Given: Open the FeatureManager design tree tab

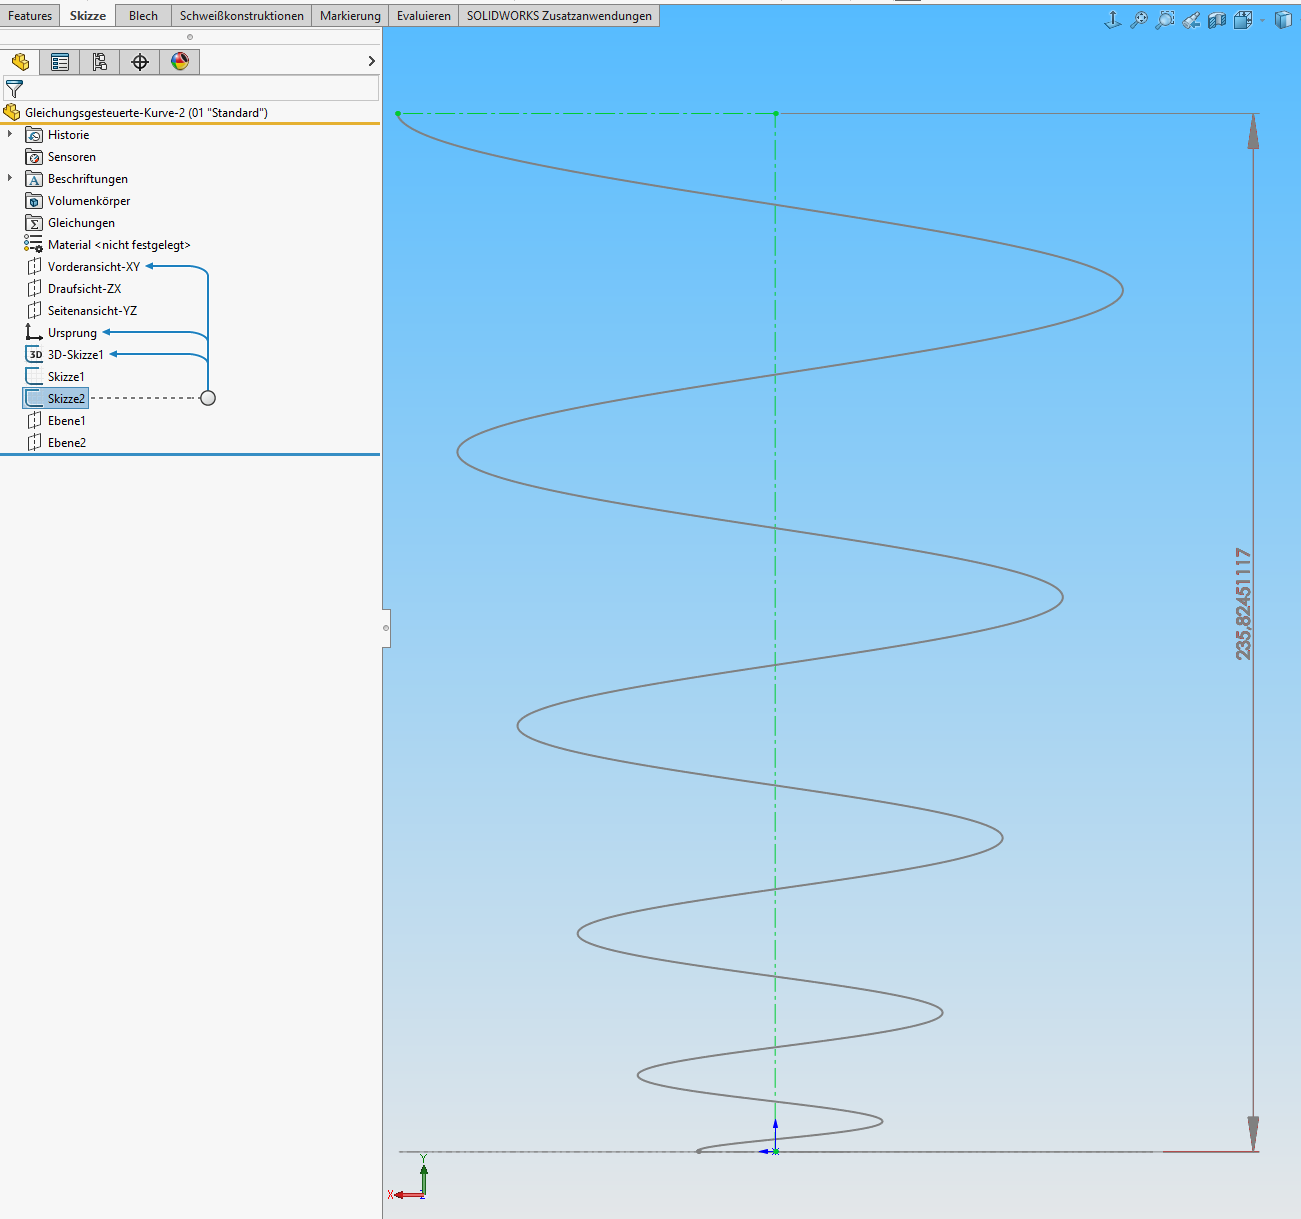Looking at the screenshot, I should (x=20, y=62).
